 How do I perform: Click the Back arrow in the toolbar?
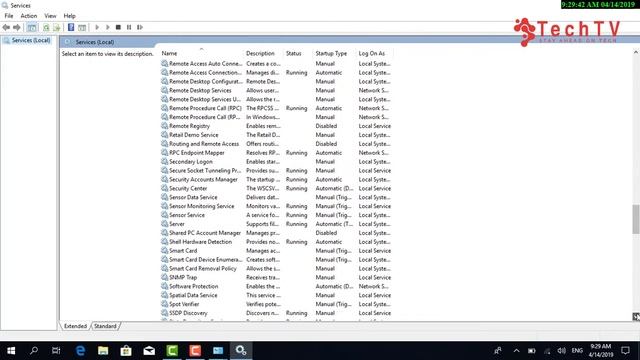tap(6, 27)
